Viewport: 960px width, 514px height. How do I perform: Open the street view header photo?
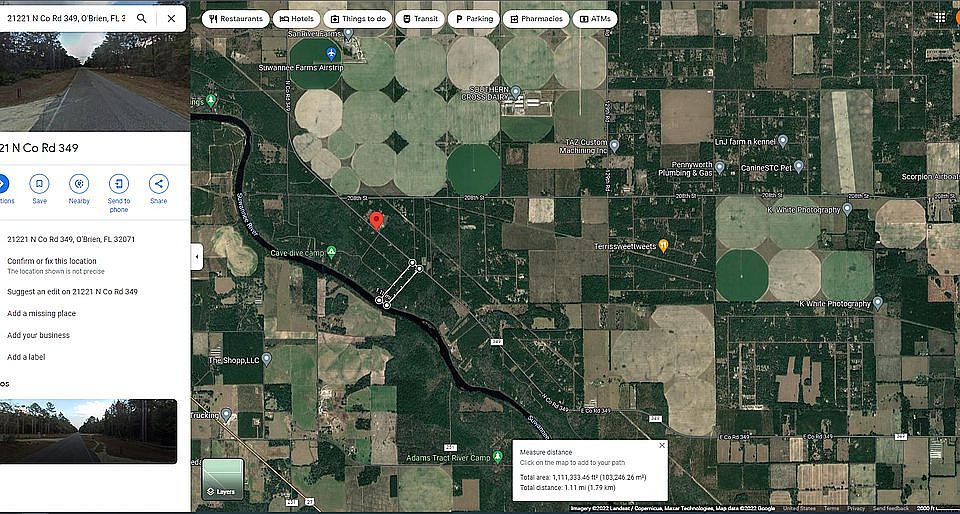pos(95,81)
